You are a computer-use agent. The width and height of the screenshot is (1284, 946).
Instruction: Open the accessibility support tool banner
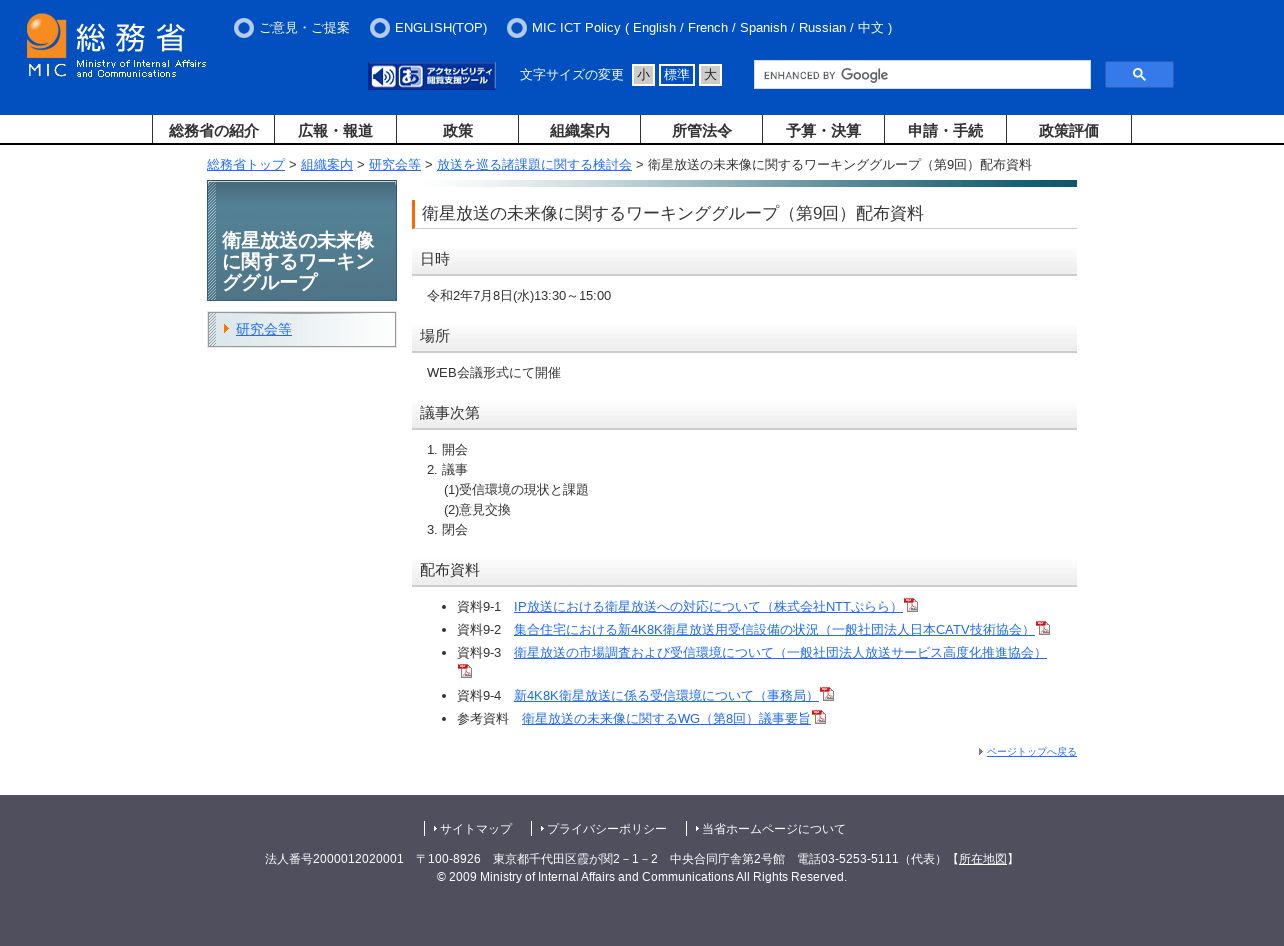[x=432, y=76]
